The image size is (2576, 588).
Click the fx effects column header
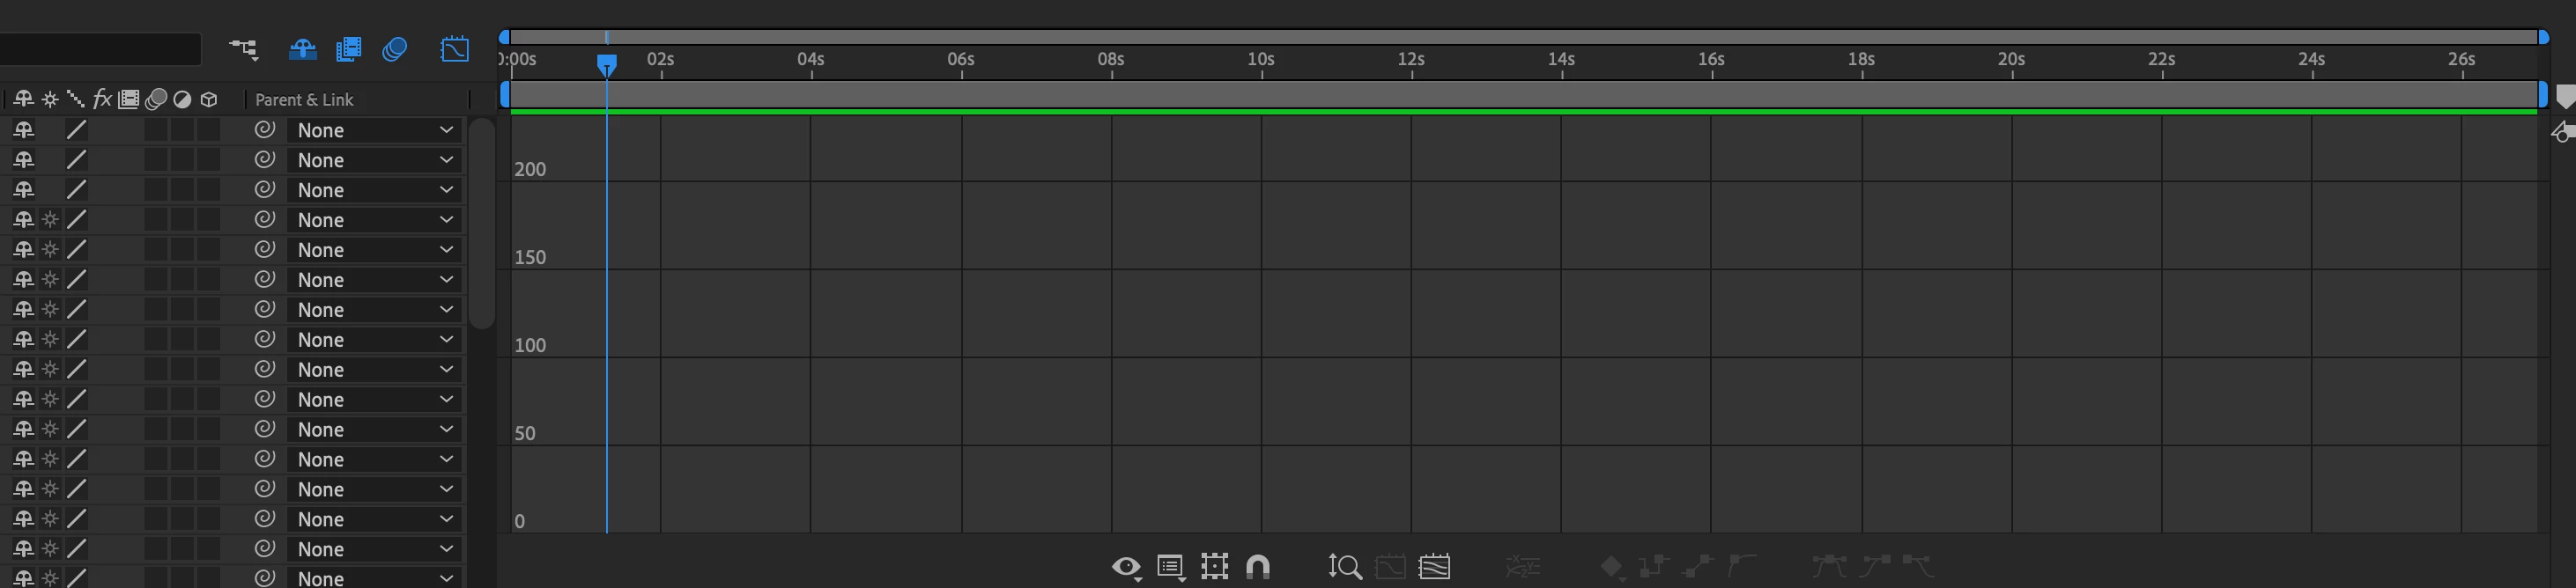[x=102, y=99]
